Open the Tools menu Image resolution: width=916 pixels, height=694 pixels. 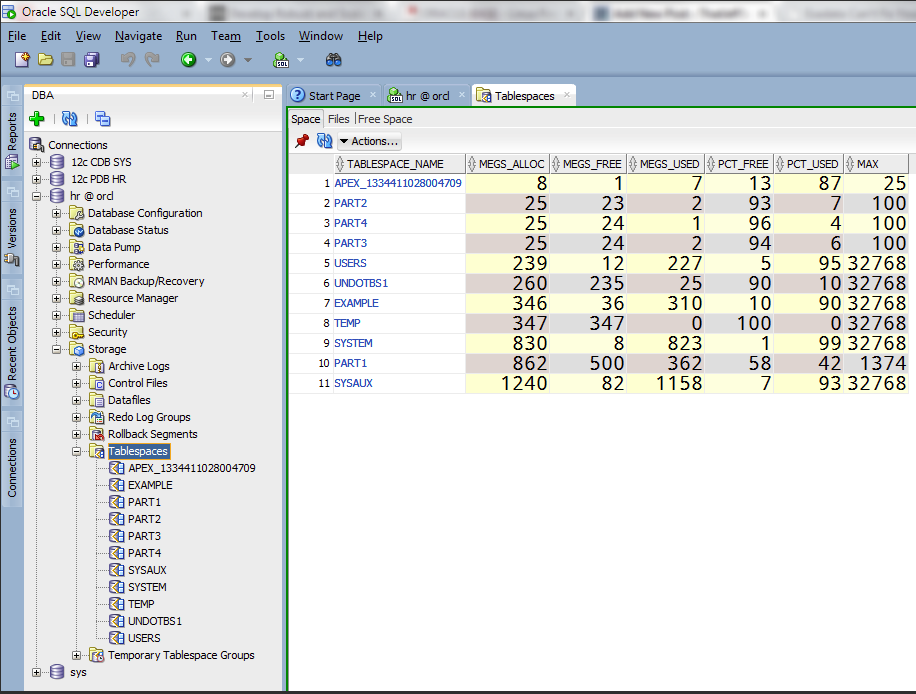270,36
